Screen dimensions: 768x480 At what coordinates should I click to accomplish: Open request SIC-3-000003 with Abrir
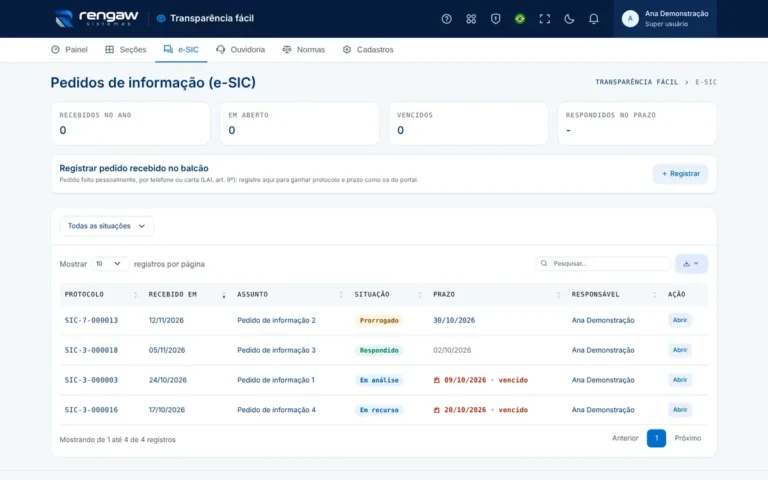point(680,380)
